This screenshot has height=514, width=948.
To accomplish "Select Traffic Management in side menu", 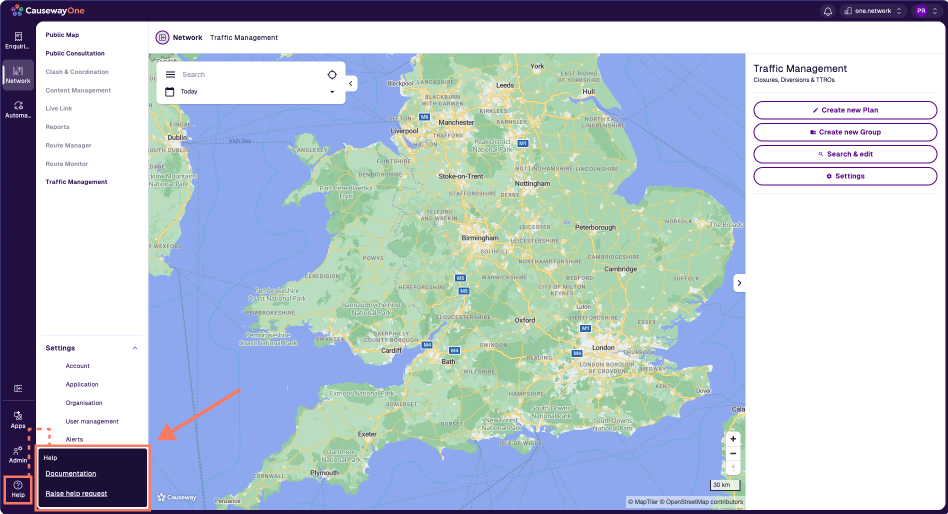I will pyautogui.click(x=76, y=182).
